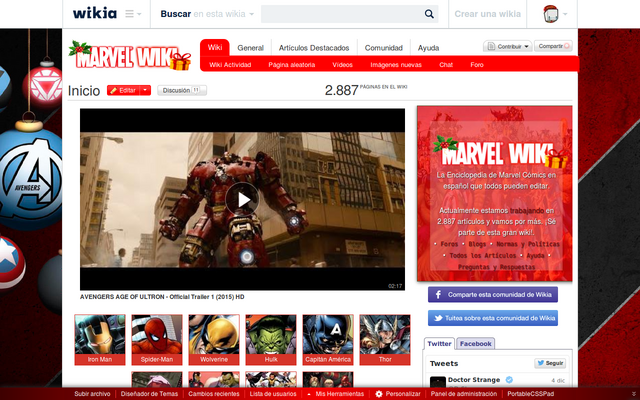Open the Discusión page button
Screen dimensions: 640x400
pos(182,90)
